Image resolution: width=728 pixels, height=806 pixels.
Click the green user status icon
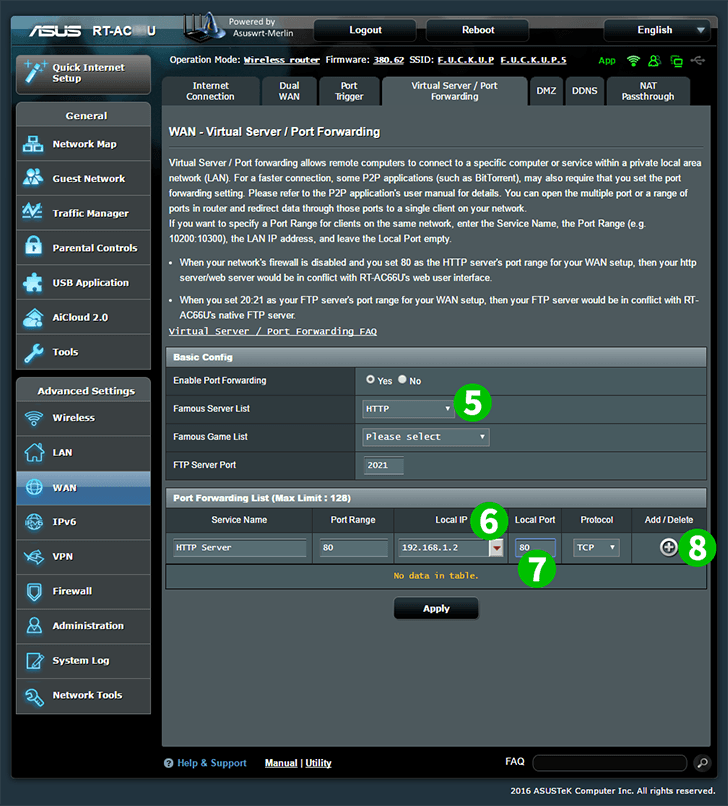(654, 61)
